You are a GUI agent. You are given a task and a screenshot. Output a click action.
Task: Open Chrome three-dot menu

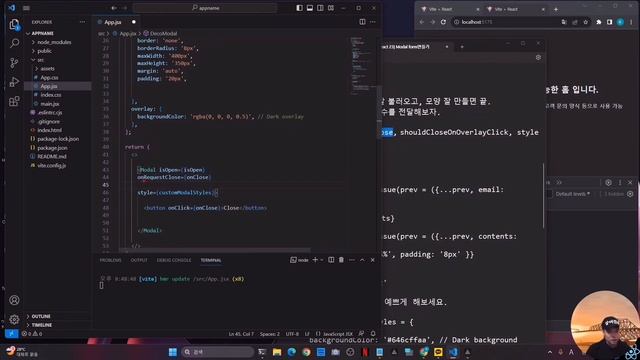631,22
